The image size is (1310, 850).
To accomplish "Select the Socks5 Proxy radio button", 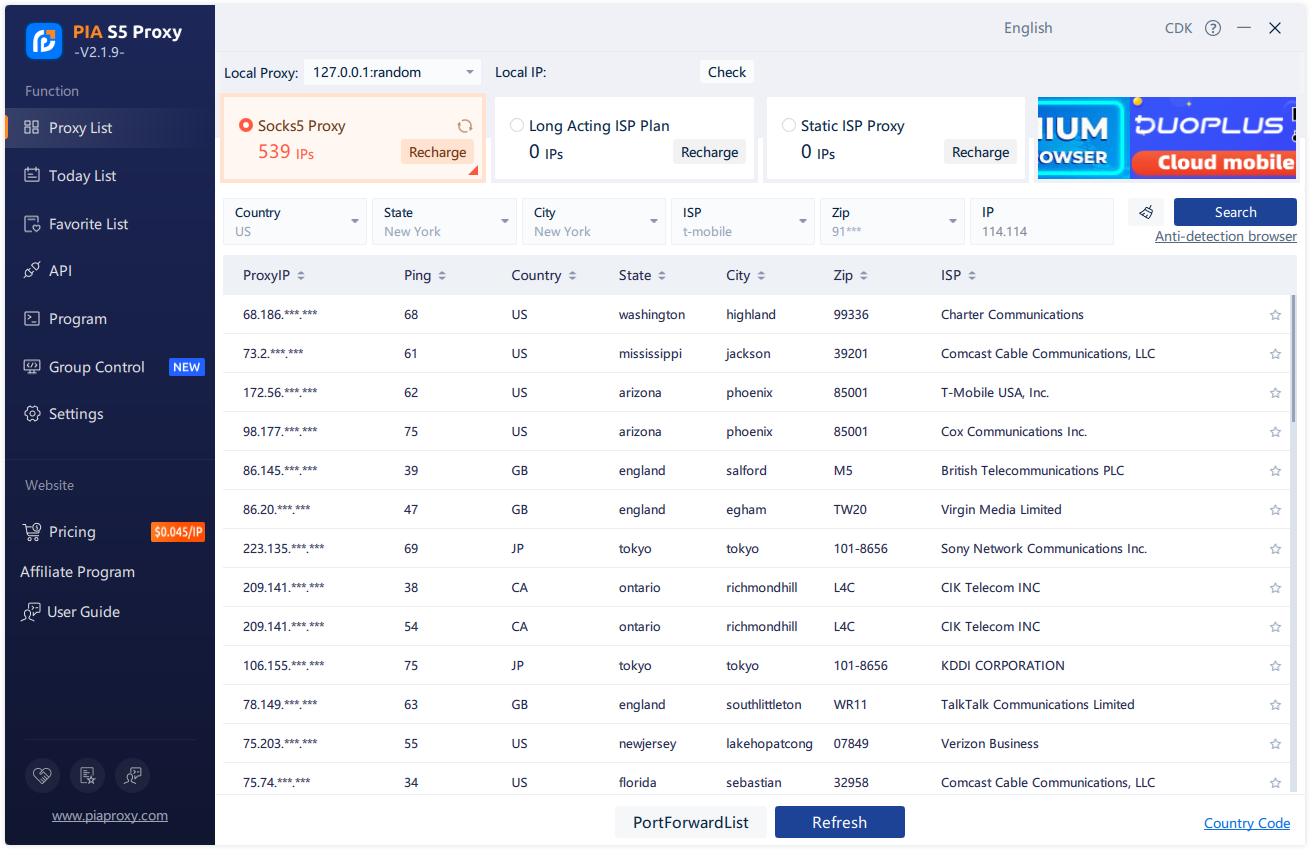I will pos(246,126).
